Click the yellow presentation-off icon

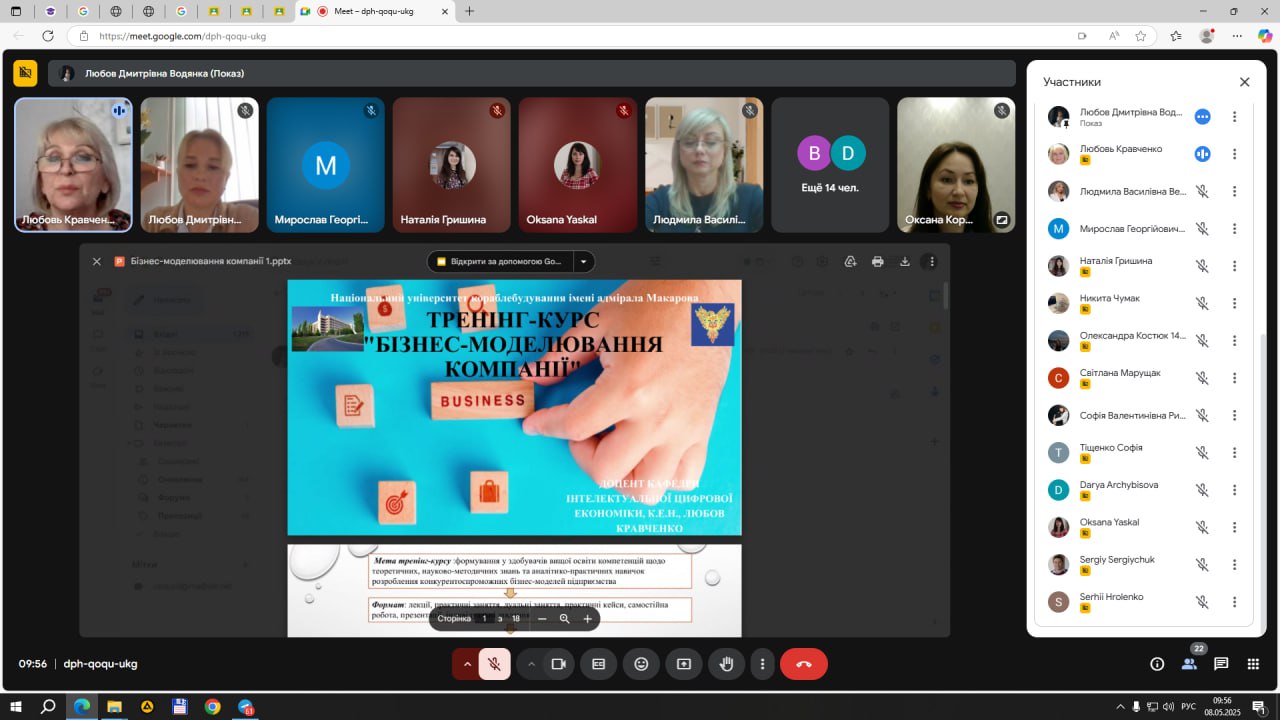pyautogui.click(x=25, y=73)
